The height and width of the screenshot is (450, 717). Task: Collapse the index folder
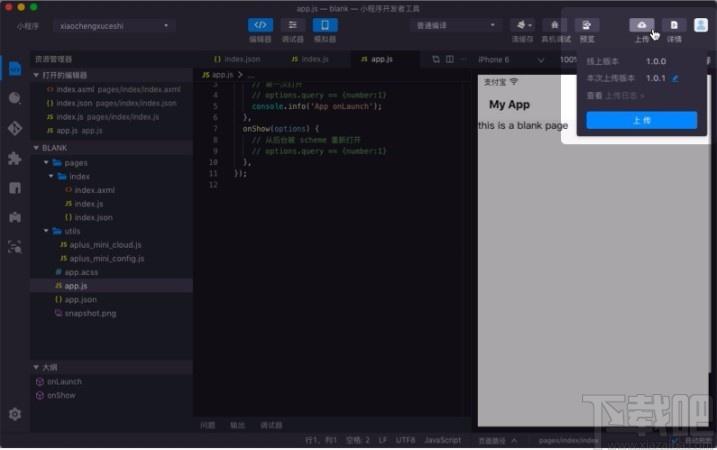(51, 177)
